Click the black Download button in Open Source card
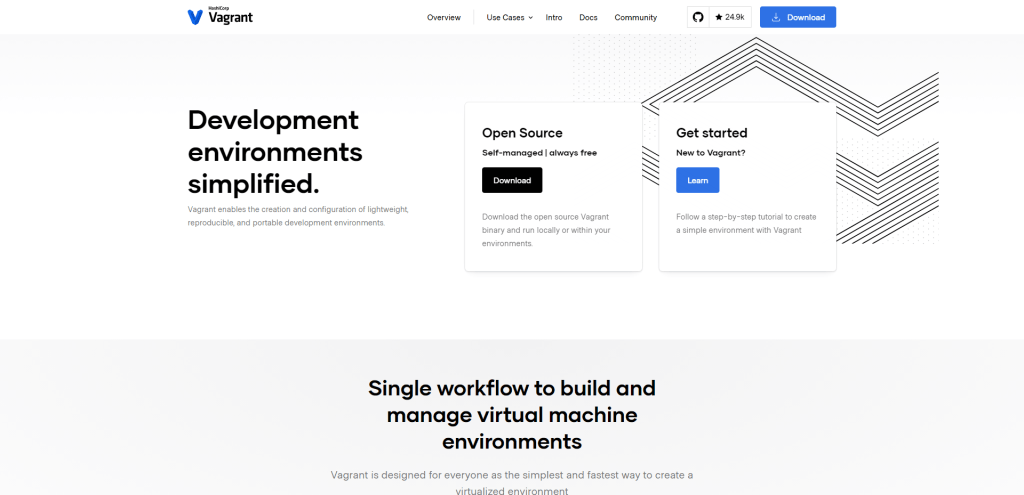This screenshot has height=495, width=1024. tap(512, 180)
